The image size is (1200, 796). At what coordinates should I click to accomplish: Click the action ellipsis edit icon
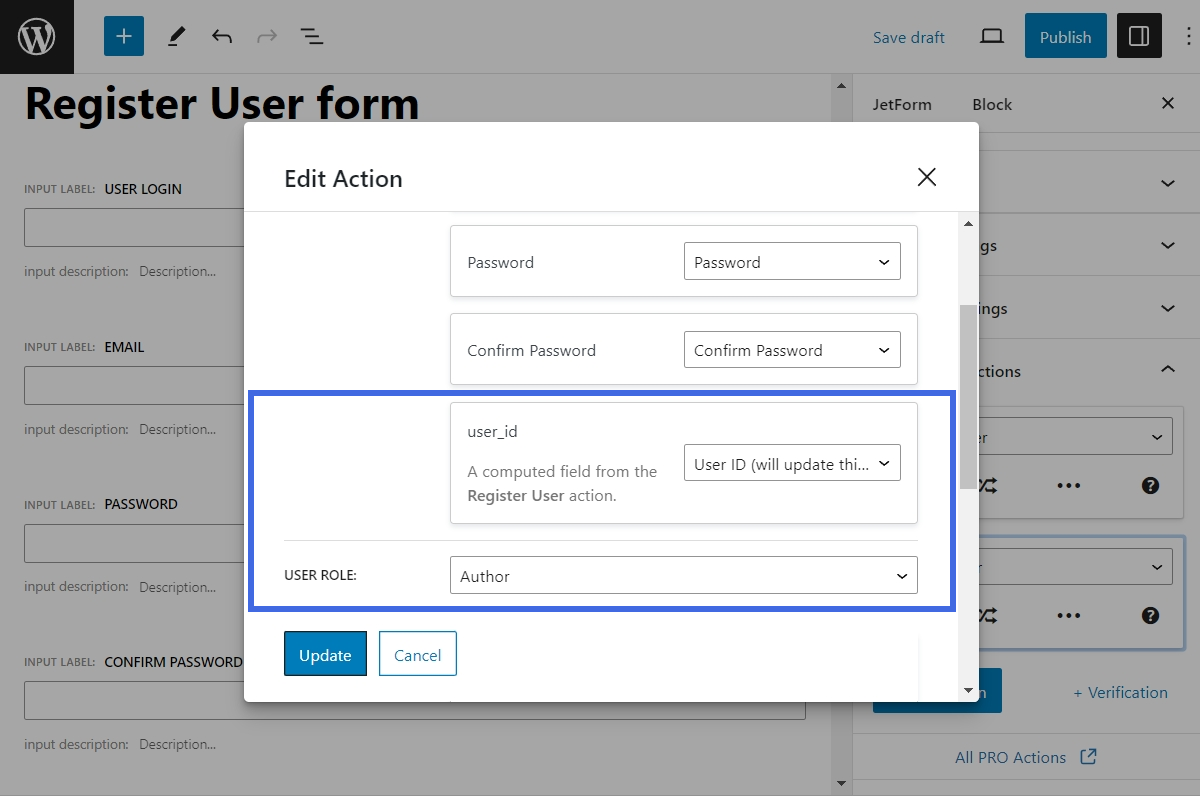(1068, 485)
